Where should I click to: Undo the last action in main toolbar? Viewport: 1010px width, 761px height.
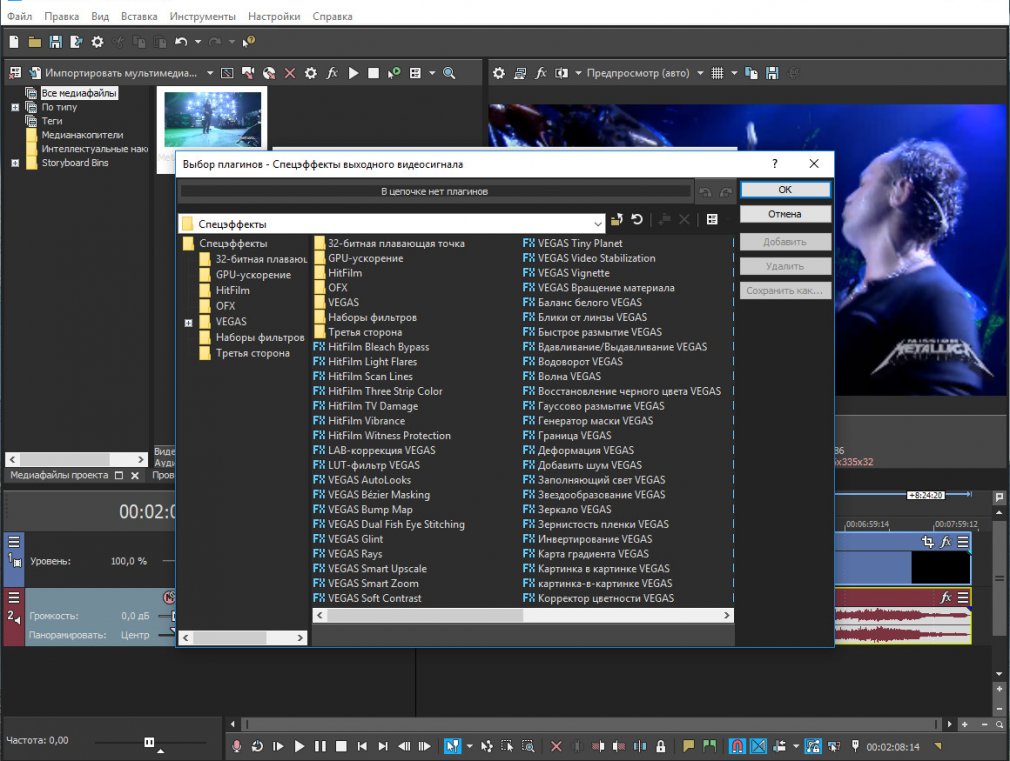[181, 42]
